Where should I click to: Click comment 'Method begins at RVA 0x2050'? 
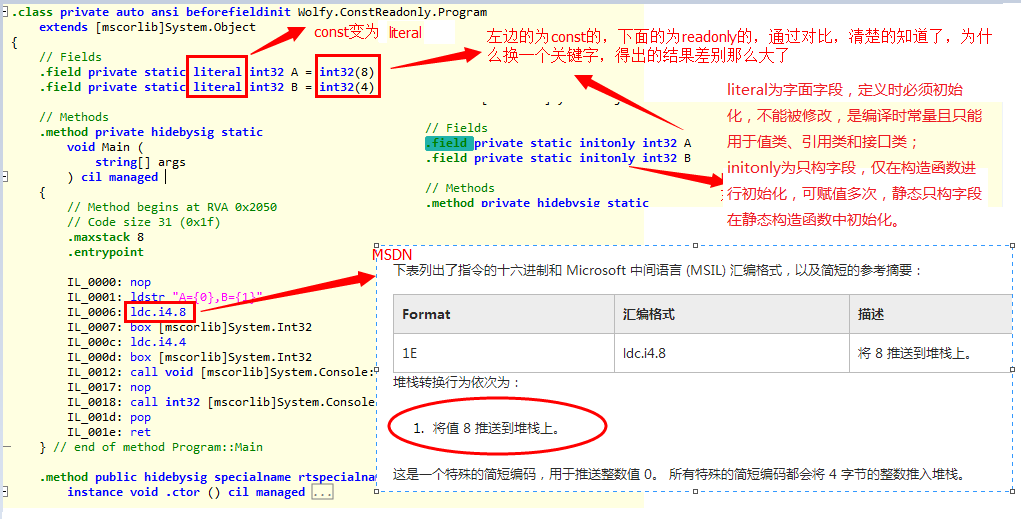click(x=172, y=207)
